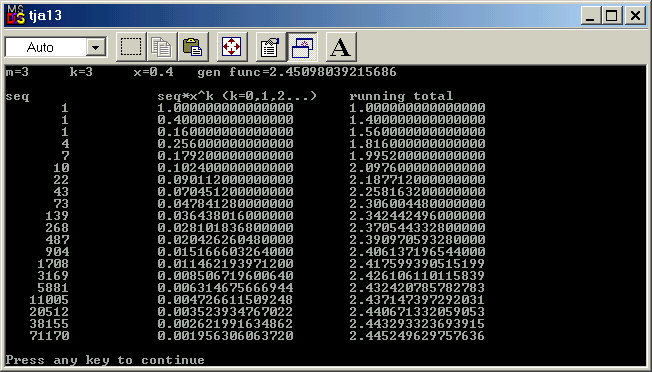This screenshot has width=652, height=372.
Task: Click the running total 2.440671332059053
Action: 417,312
